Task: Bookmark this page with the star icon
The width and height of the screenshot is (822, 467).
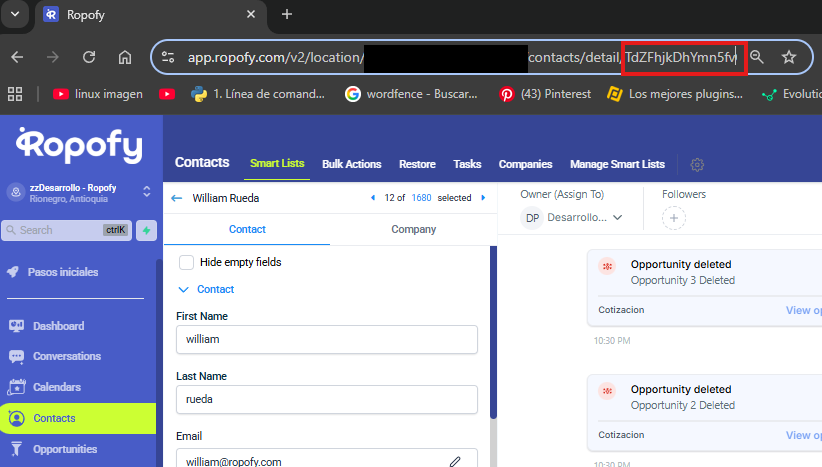Action: (x=789, y=57)
